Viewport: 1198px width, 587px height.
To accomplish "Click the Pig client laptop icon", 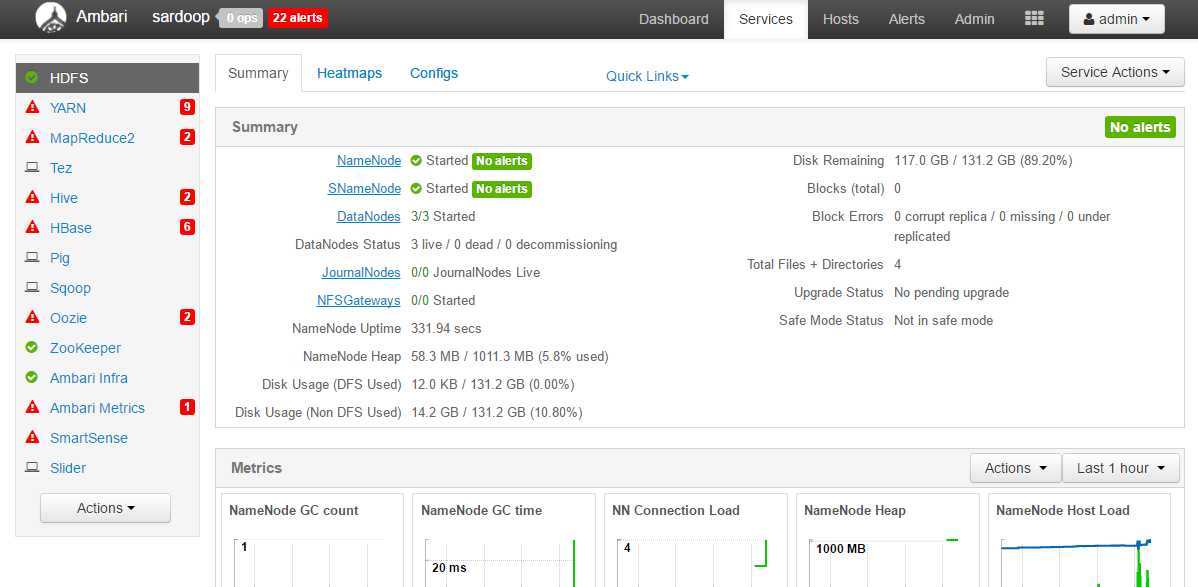I will click(x=32, y=258).
